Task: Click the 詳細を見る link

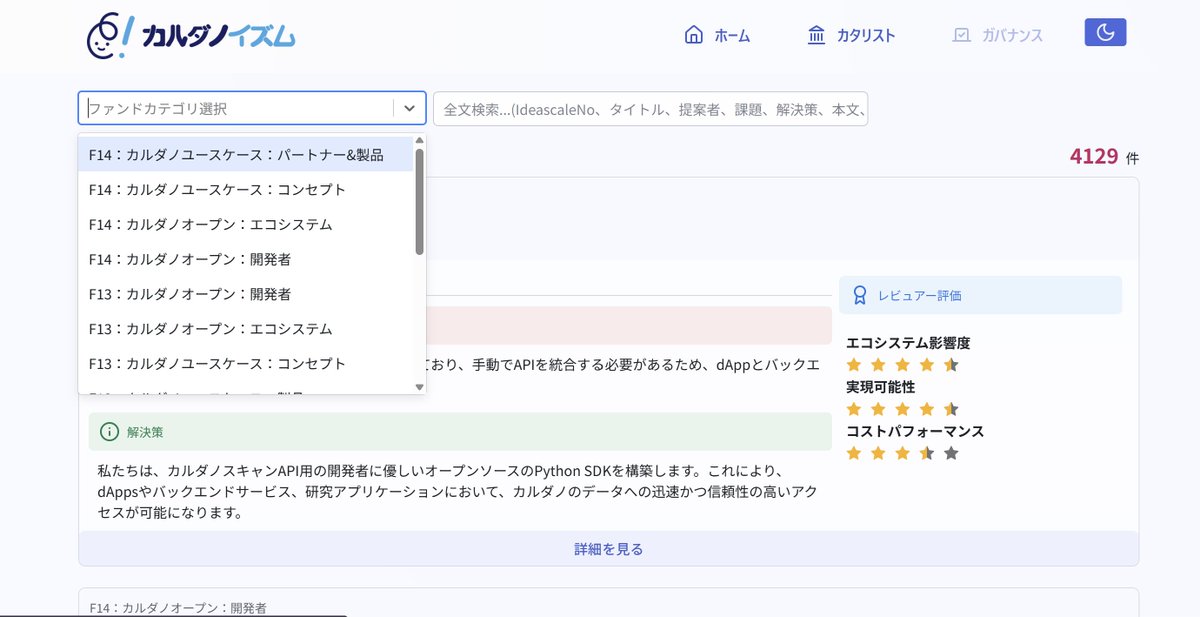Action: 607,548
